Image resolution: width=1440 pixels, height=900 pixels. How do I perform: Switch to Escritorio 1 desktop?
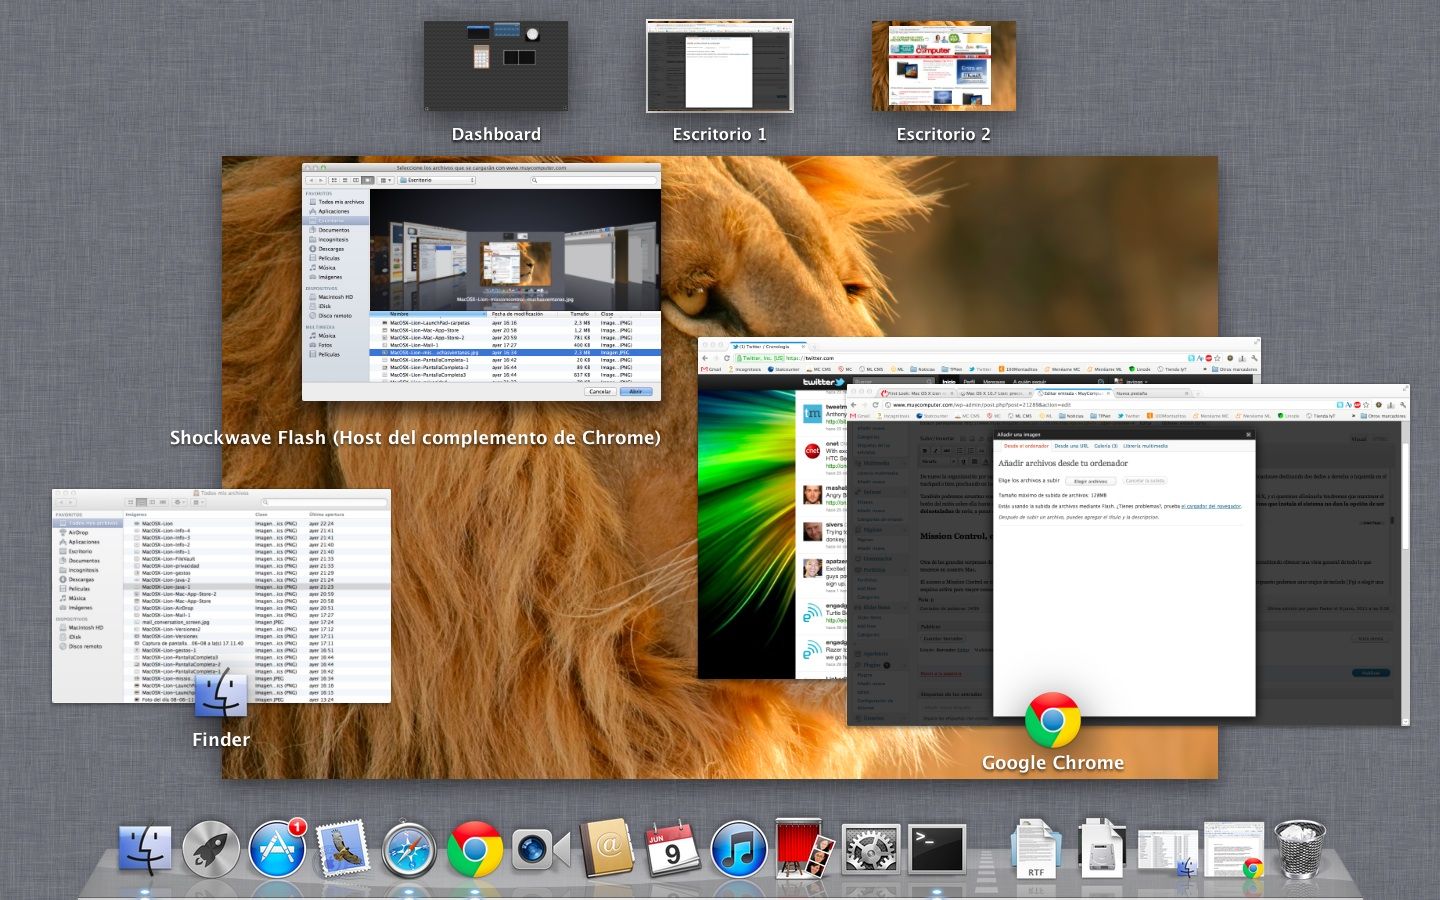(x=719, y=66)
